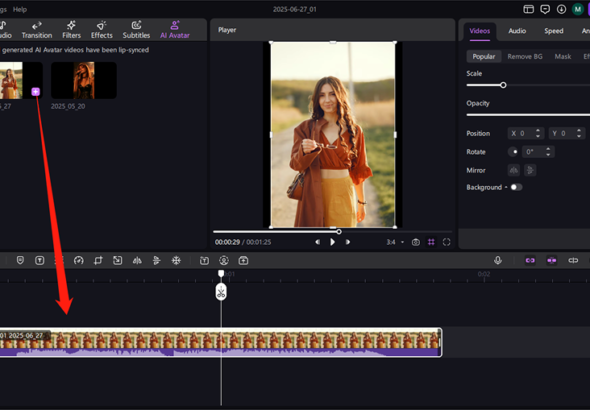Click the marker shield icon in timeline toolbar
The image size is (590, 410).
20,260
